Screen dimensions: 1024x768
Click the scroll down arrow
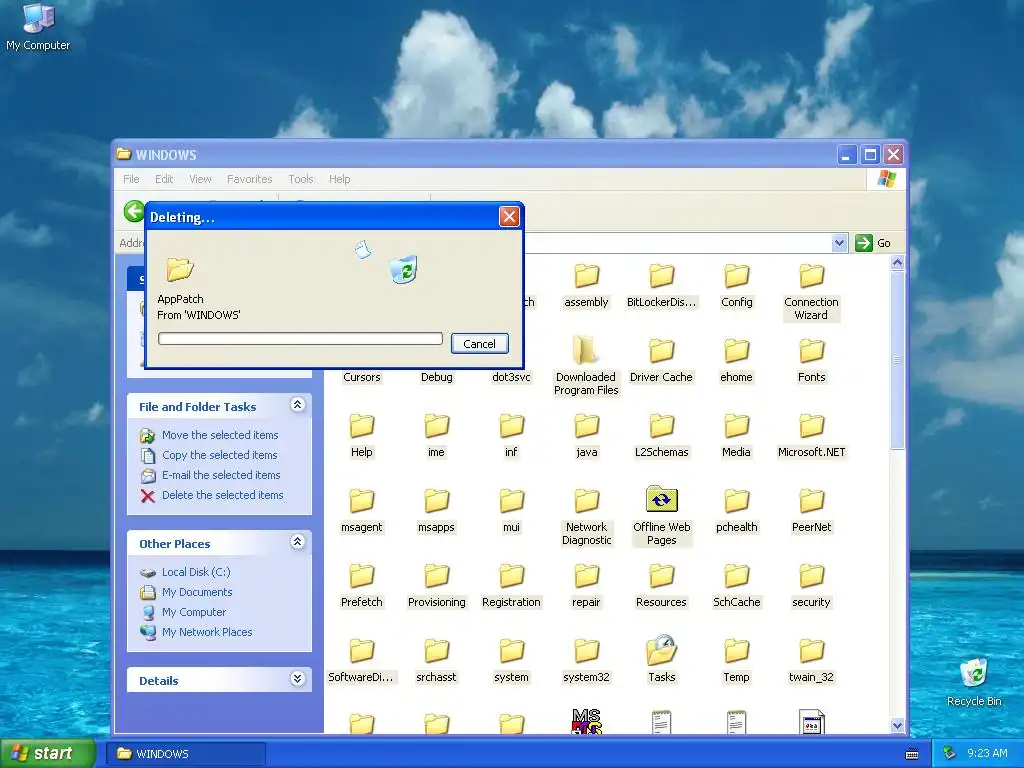(x=897, y=726)
